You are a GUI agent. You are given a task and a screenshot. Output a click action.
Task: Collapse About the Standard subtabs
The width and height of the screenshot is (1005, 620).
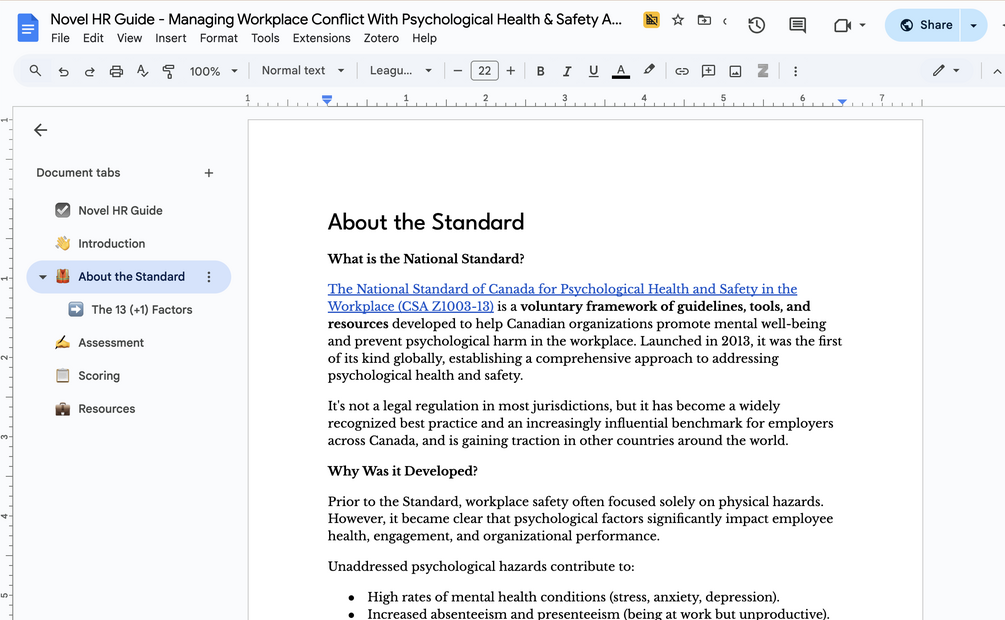[43, 277]
